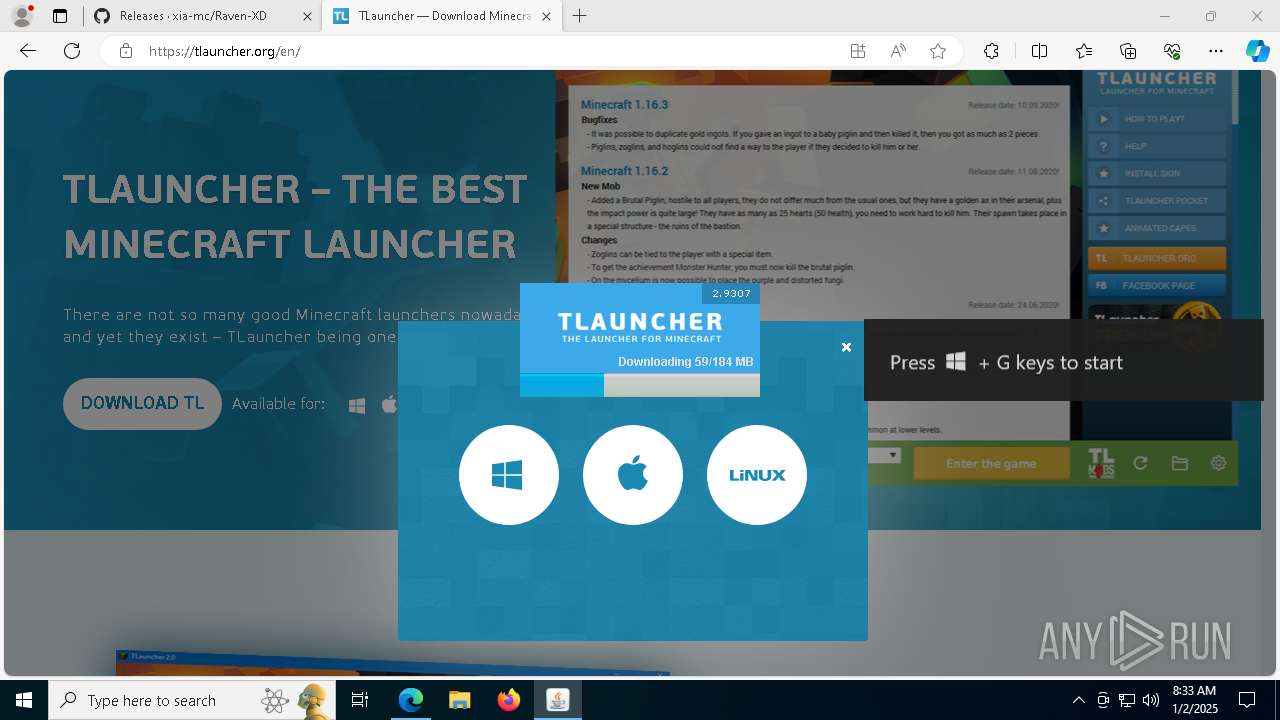
Task: Toggle Split screen view
Action: point(1039,51)
